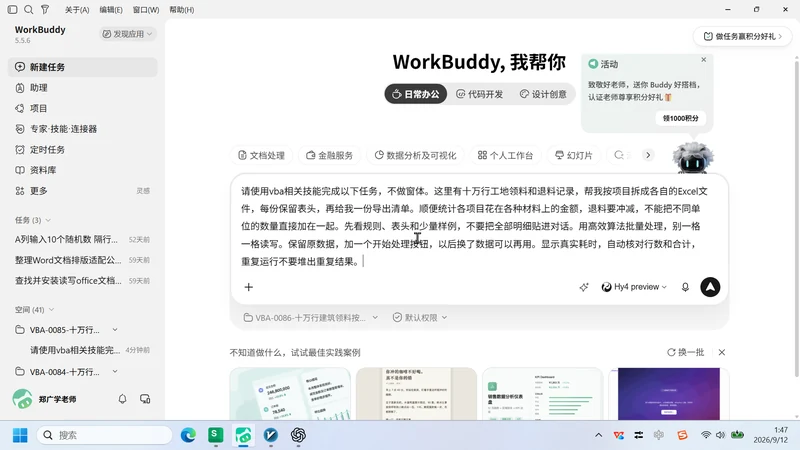
Task: Open the VBA-0084 space folder
Action: pyautogui.click(x=64, y=371)
